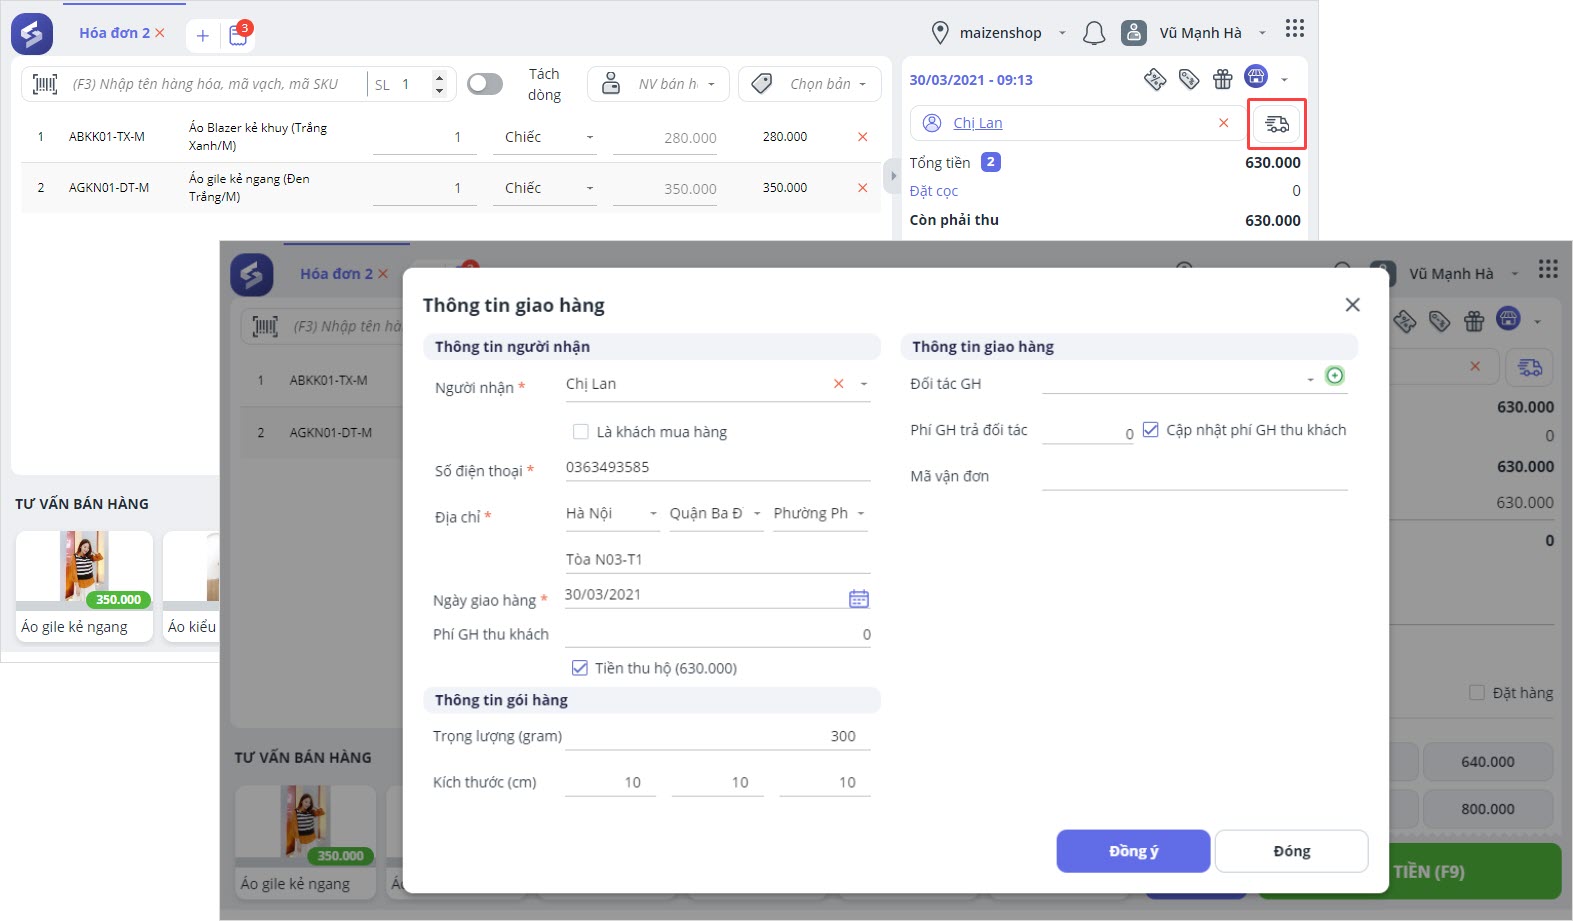Click the Đồng ý button
1573x921 pixels.
[x=1133, y=851]
